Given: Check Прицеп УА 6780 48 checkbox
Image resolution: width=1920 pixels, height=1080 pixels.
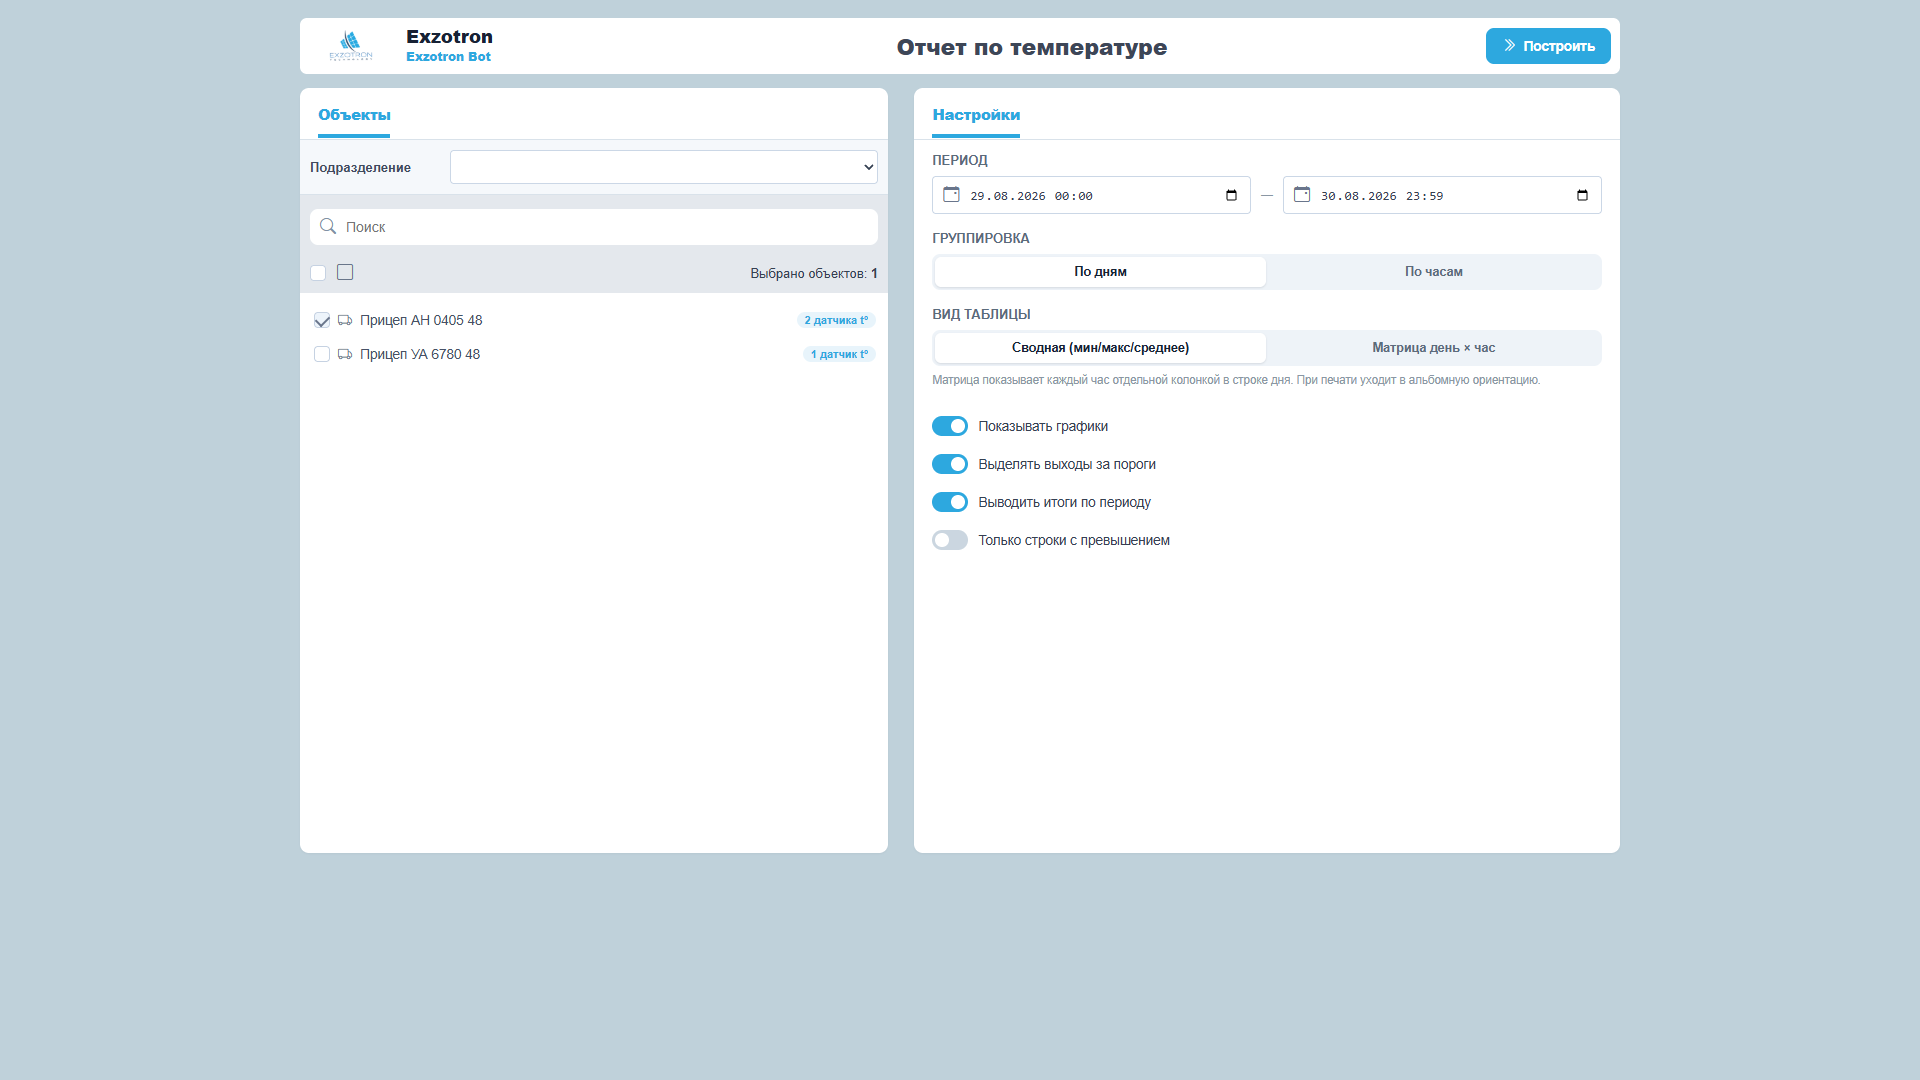Looking at the screenshot, I should pyautogui.click(x=322, y=354).
